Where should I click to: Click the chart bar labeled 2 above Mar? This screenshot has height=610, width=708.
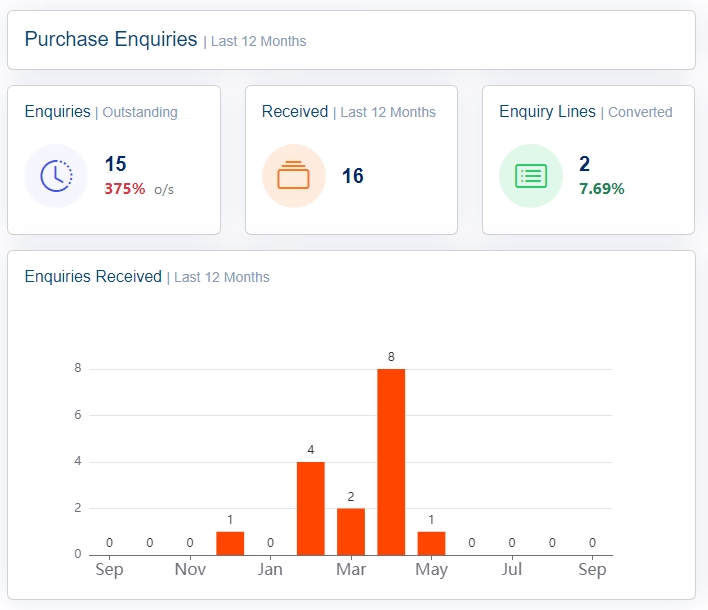[351, 532]
